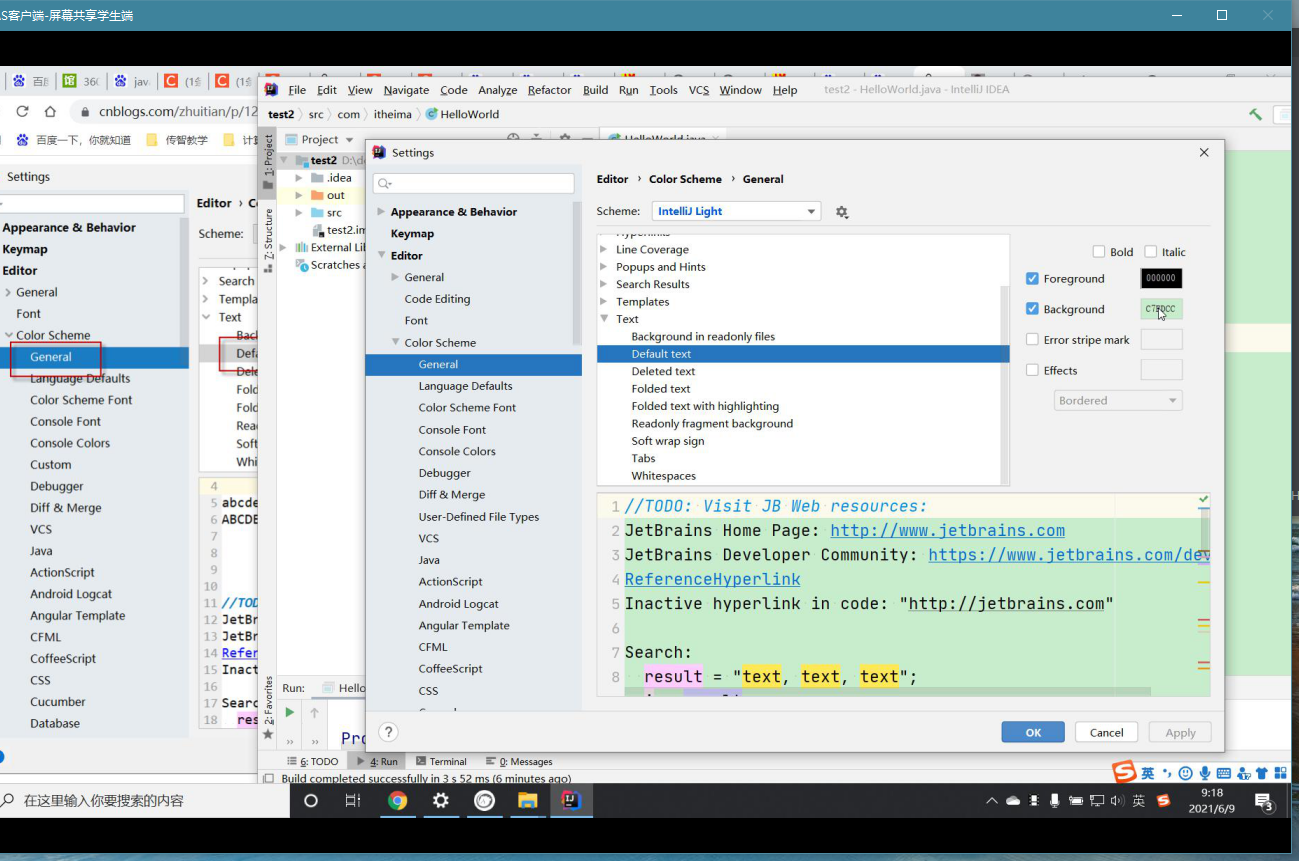1299x861 pixels.
Task: Click the ReferenceHyperlink in preview
Action: click(713, 580)
